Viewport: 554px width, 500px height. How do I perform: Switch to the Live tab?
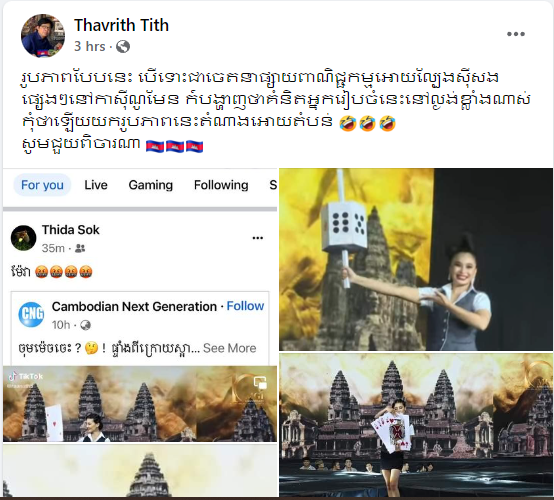[96, 185]
